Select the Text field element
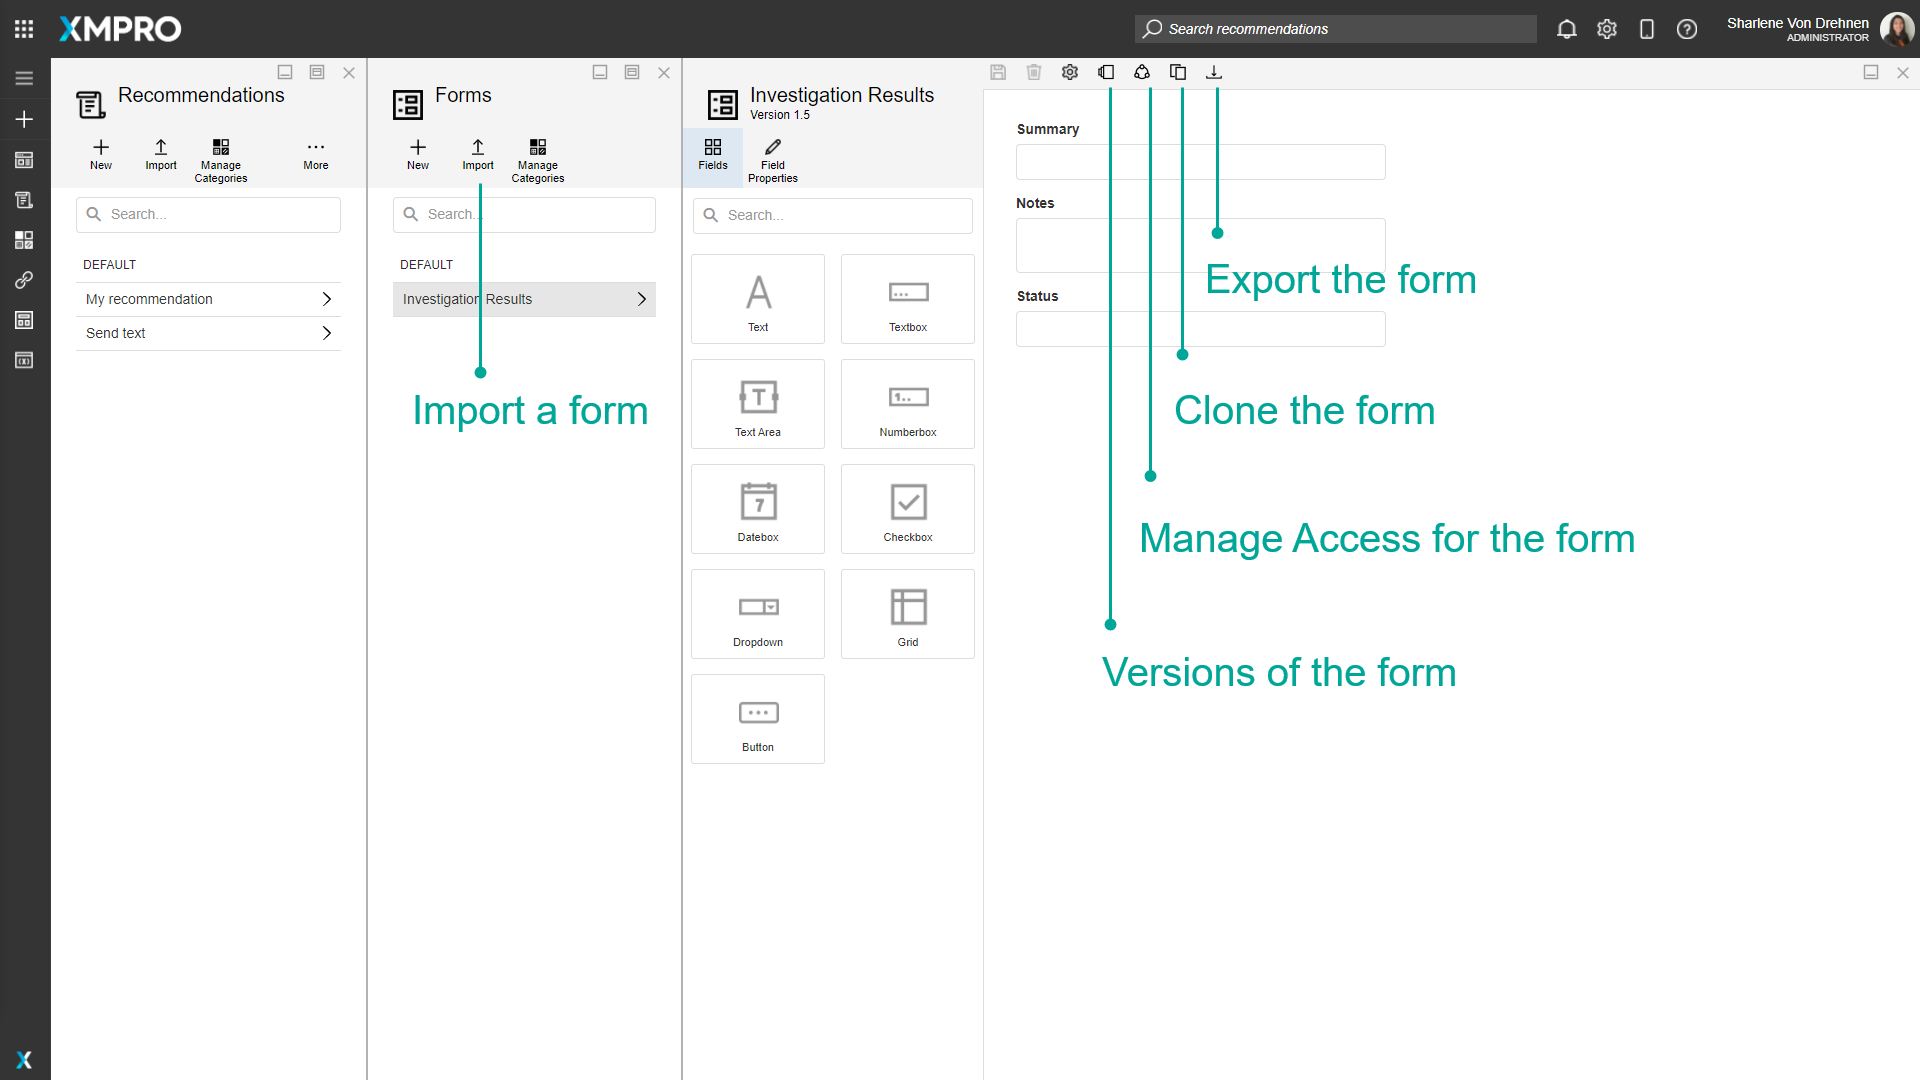Image resolution: width=1920 pixels, height=1080 pixels. 757,298
